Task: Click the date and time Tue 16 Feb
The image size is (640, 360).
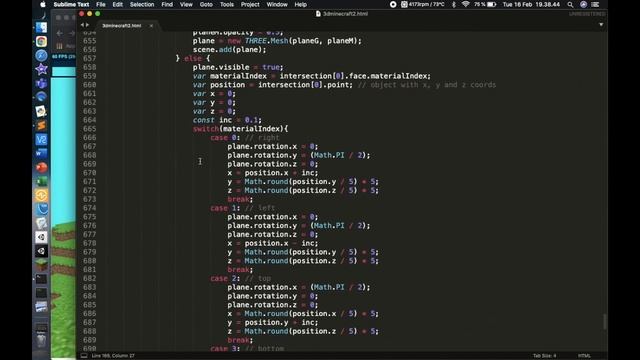Action: (x=531, y=4)
